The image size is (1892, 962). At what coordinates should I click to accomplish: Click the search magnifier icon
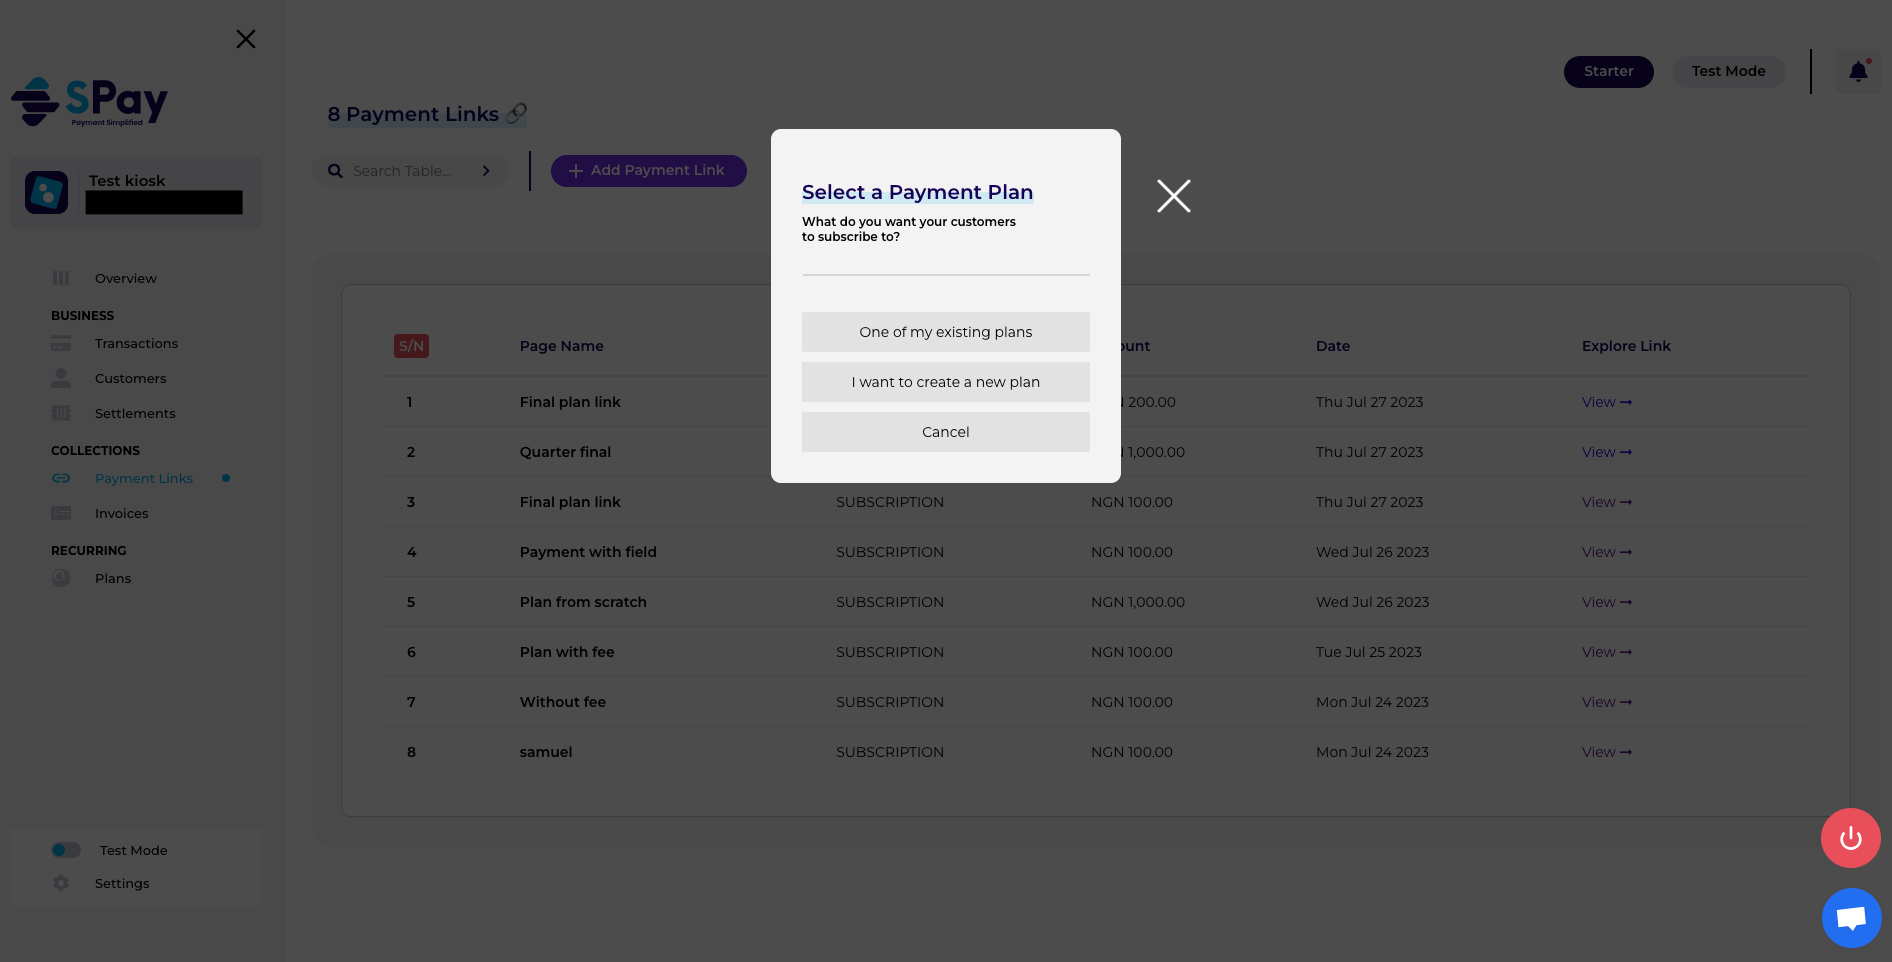[x=335, y=171]
